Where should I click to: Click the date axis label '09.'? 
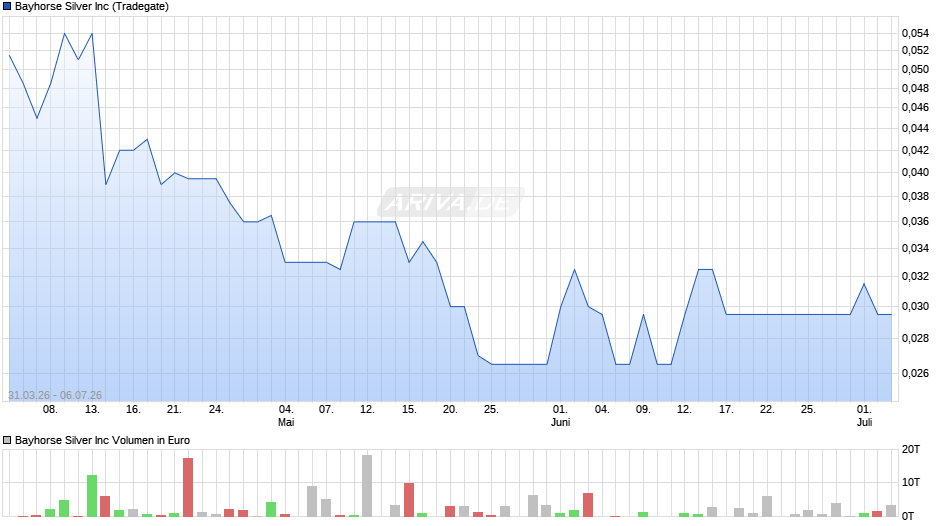point(643,410)
